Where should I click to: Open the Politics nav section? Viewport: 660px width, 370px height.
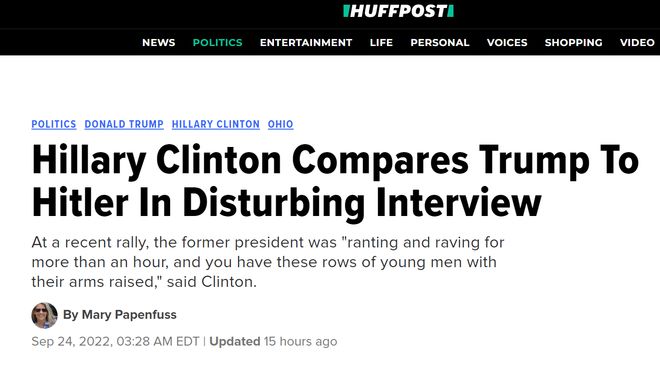(x=218, y=43)
